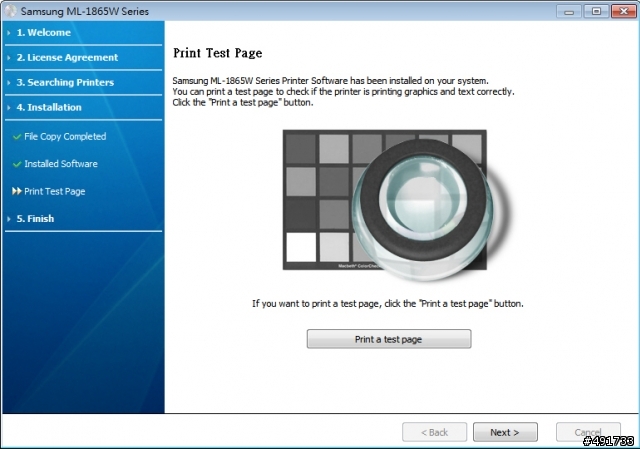This screenshot has width=640, height=449.
Task: Click the Cancel button
Action: point(588,432)
